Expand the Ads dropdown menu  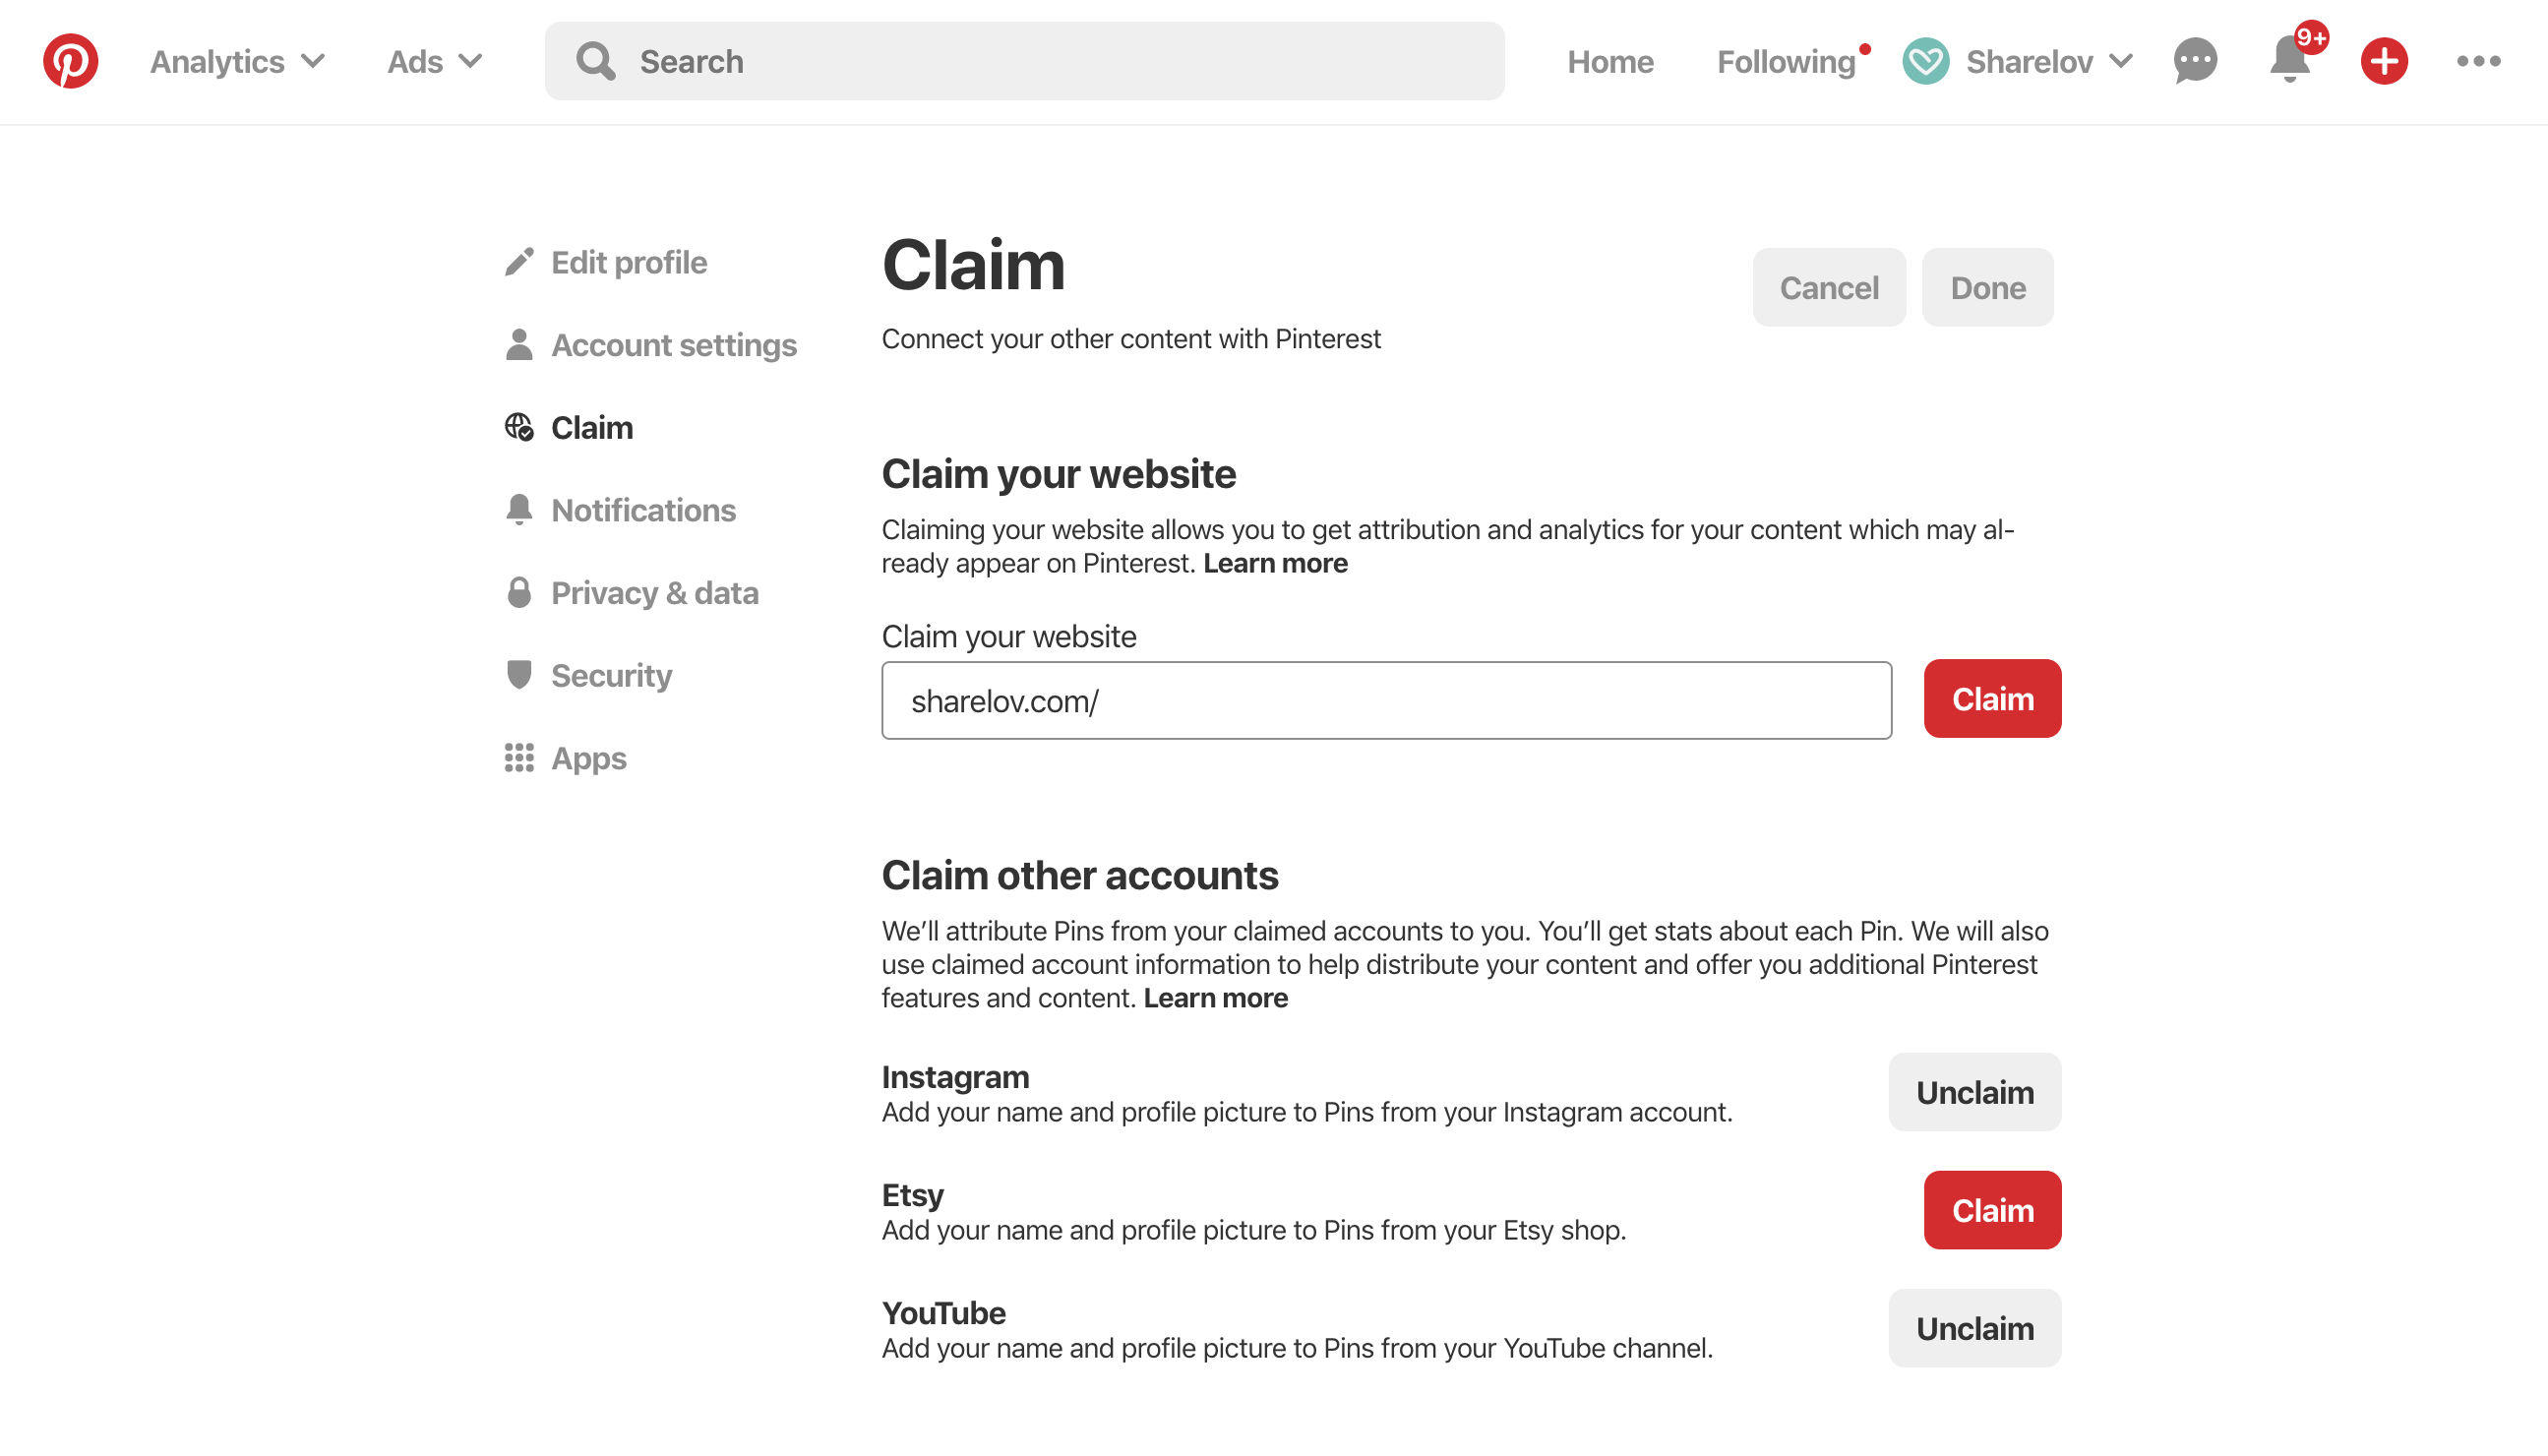[x=435, y=62]
